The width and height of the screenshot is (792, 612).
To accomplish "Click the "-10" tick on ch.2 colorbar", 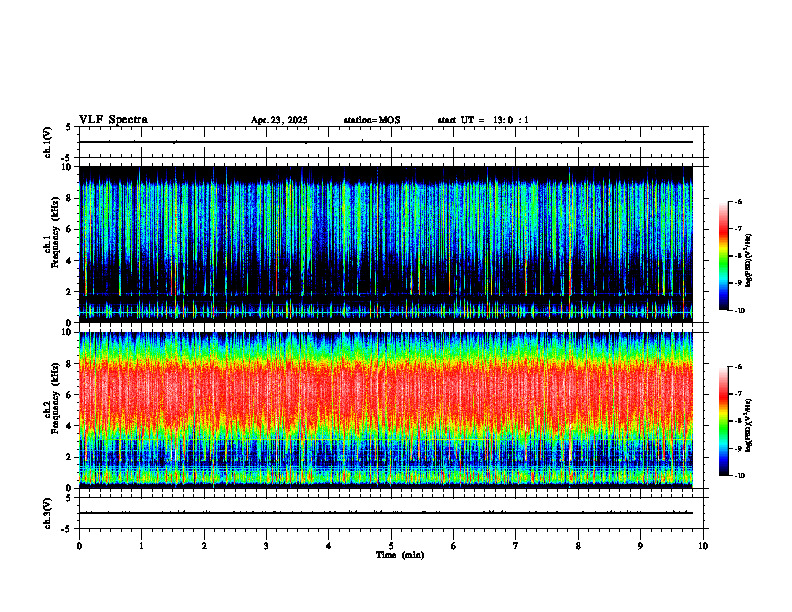I will (x=739, y=476).
